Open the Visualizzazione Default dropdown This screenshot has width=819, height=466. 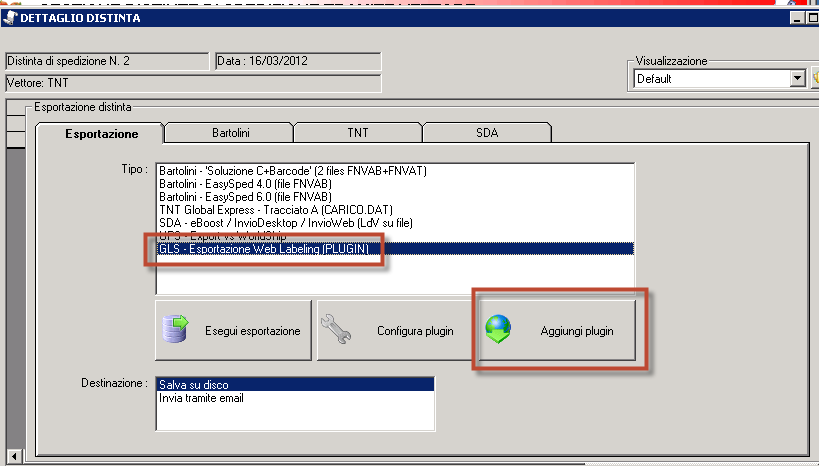point(797,79)
